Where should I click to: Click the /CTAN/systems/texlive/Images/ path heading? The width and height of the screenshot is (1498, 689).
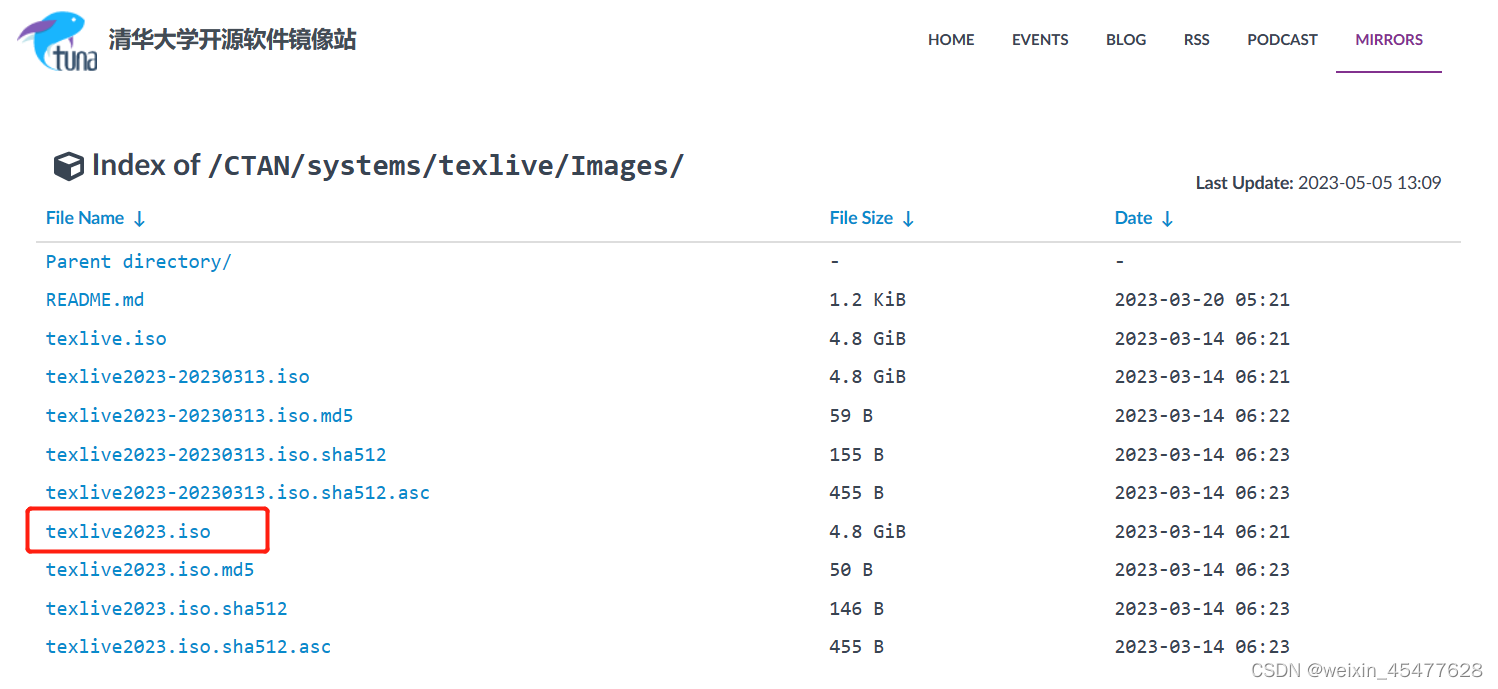tap(446, 166)
